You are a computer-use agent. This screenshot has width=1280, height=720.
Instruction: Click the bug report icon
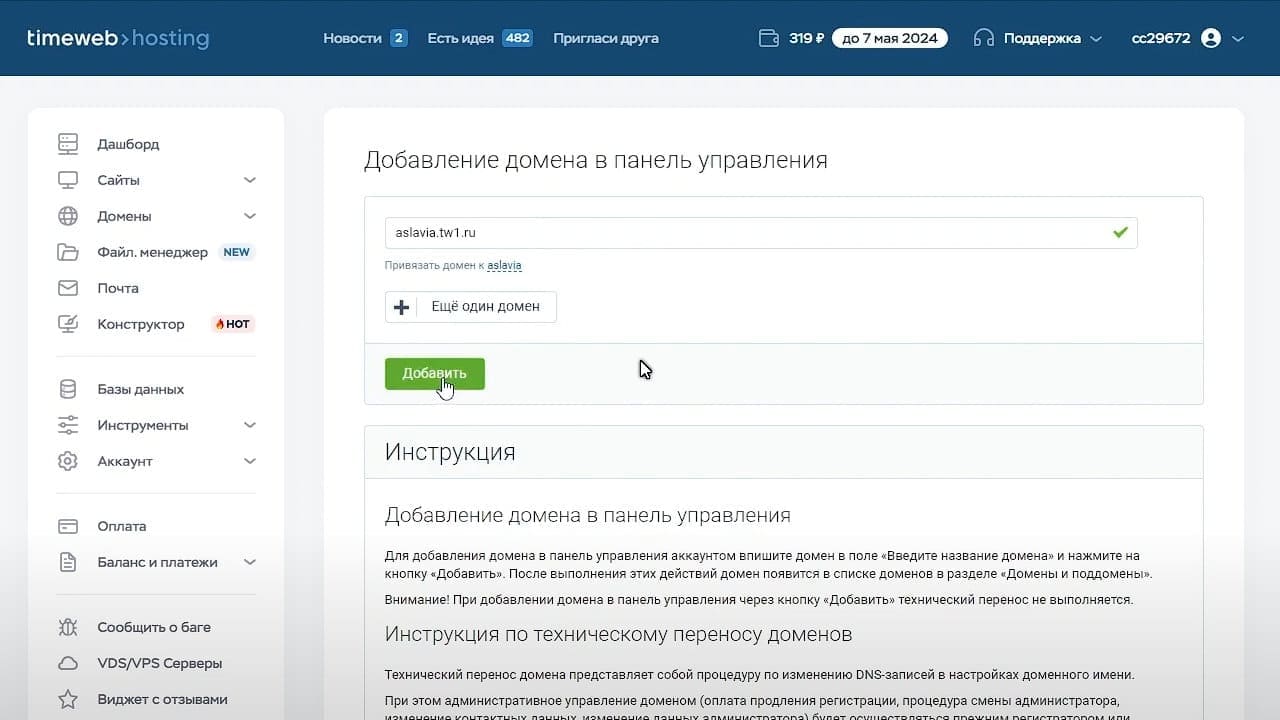coord(68,627)
